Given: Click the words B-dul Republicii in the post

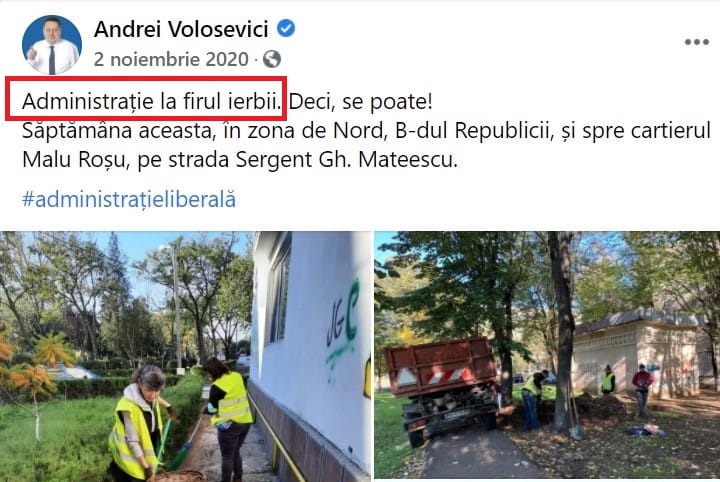Looking at the screenshot, I should pyautogui.click(x=472, y=130).
